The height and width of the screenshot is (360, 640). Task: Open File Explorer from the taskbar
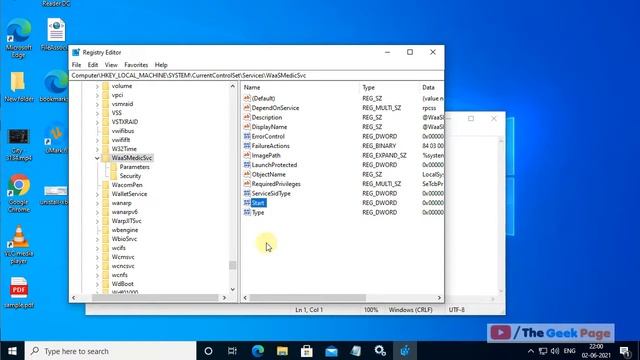[x=282, y=351]
